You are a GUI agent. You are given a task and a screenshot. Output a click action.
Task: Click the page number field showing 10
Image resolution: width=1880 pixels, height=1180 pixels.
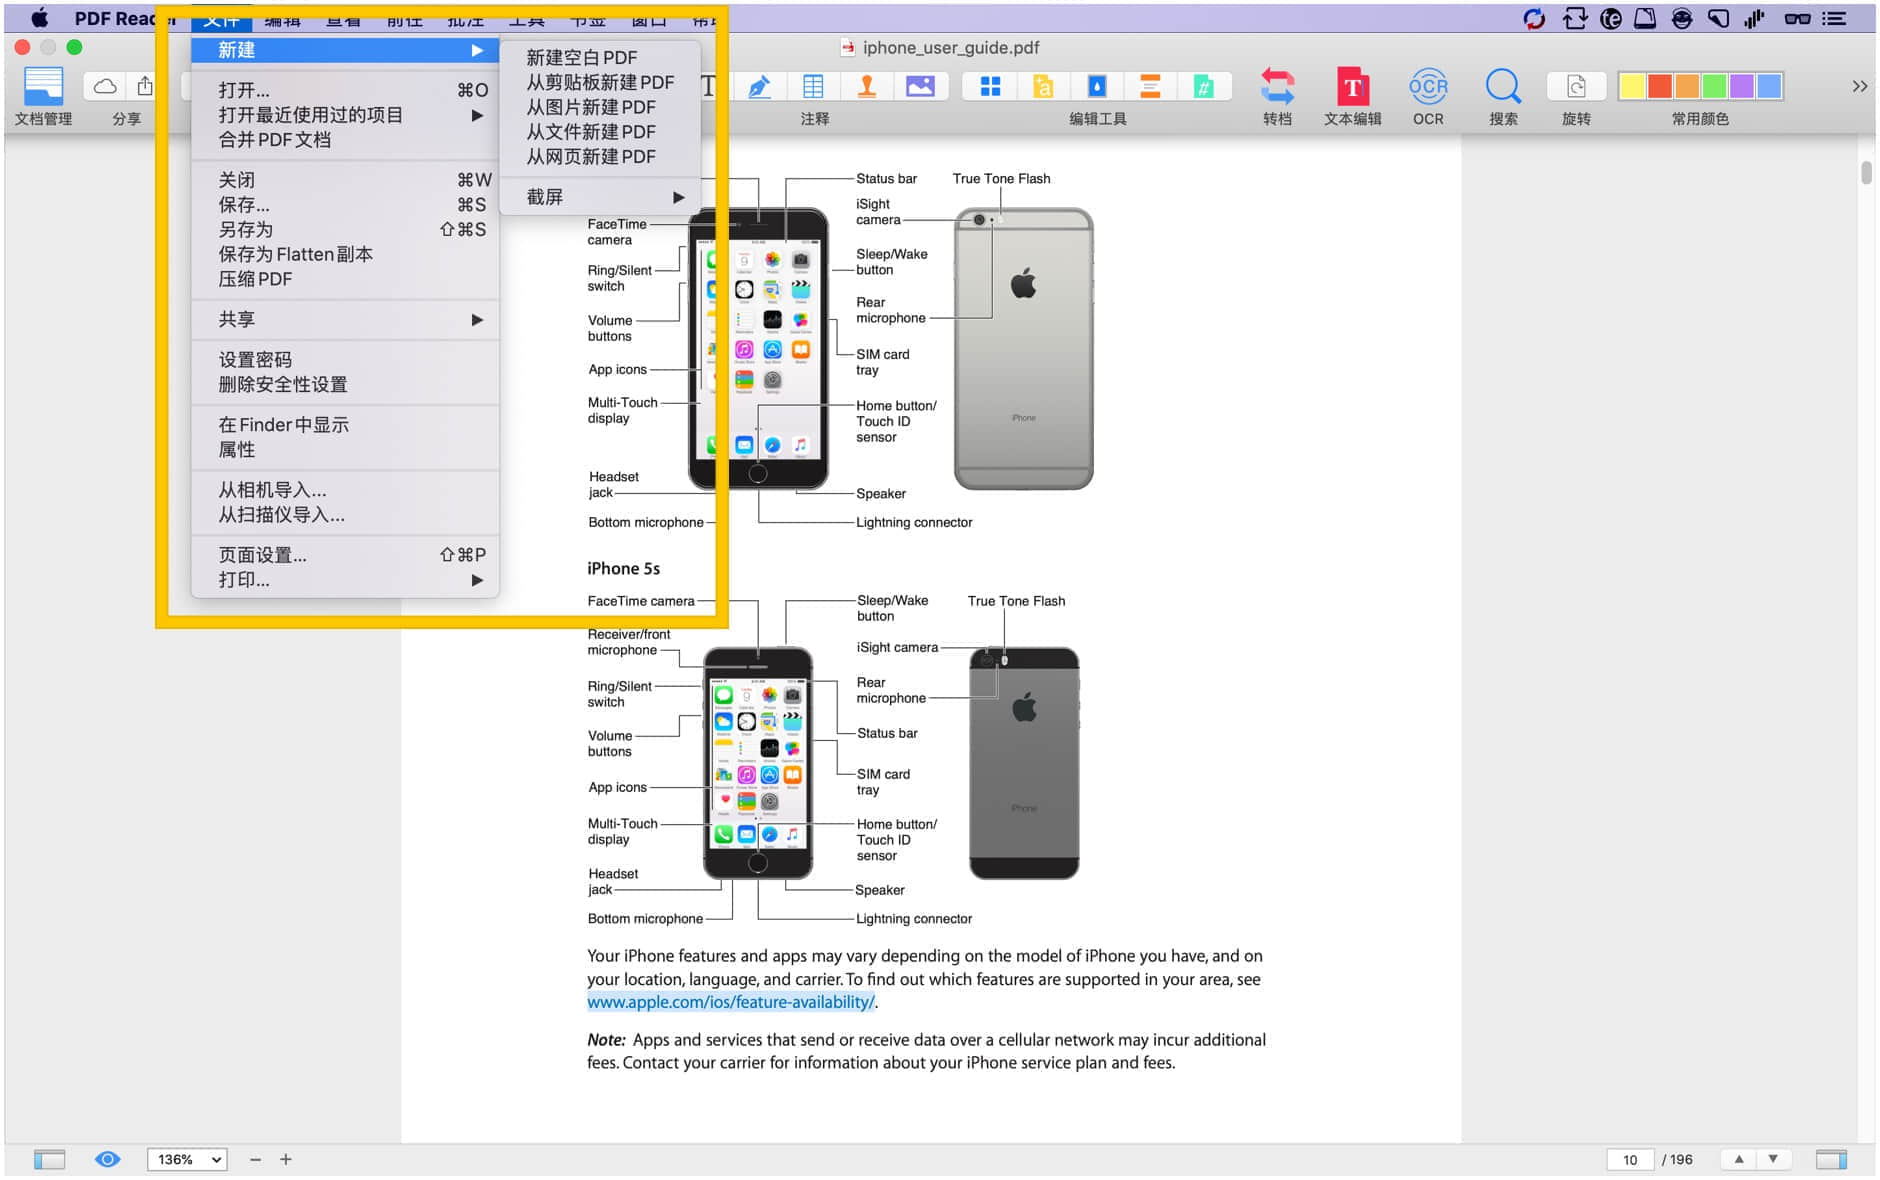click(x=1630, y=1159)
